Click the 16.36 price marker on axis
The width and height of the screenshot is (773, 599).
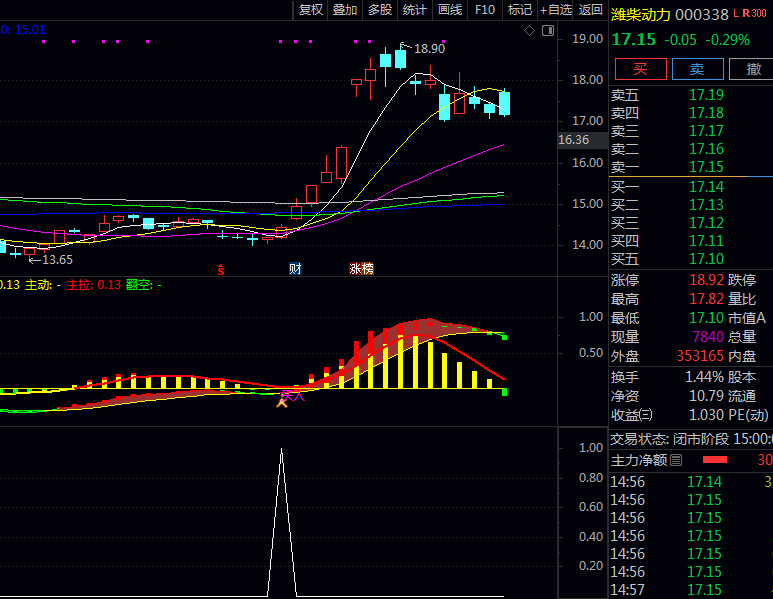(574, 140)
